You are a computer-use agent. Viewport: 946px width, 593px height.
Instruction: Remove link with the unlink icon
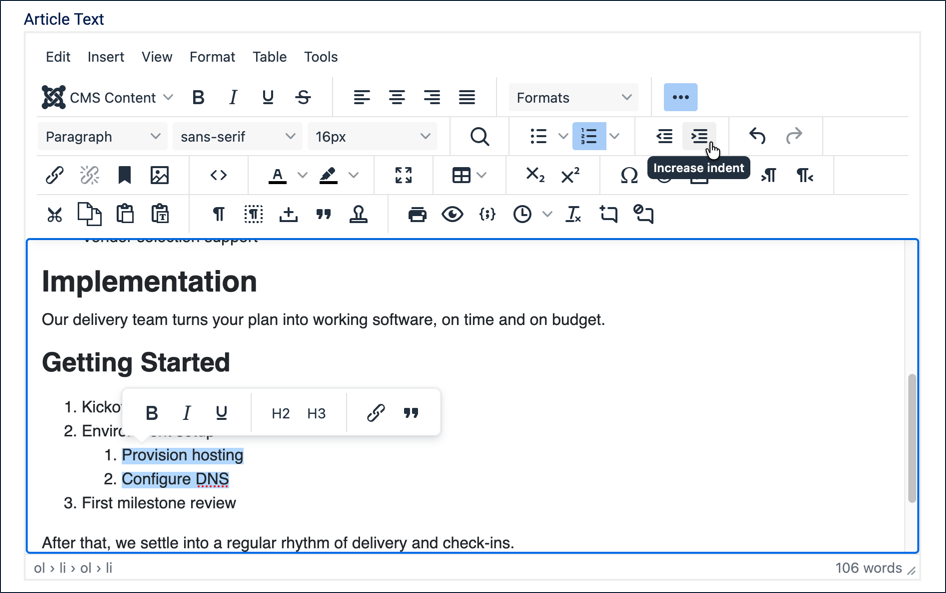[89, 175]
